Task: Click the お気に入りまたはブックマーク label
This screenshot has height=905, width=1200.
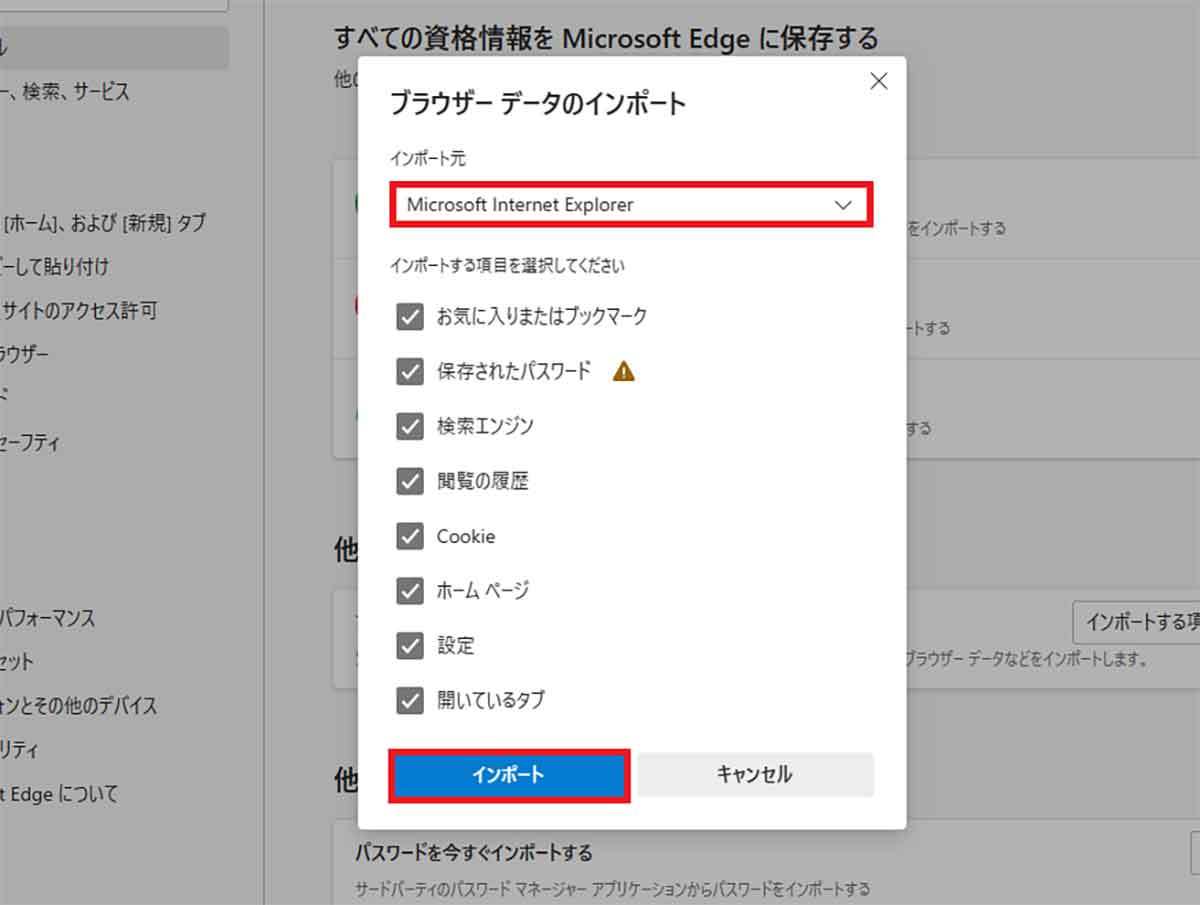Action: 542,317
